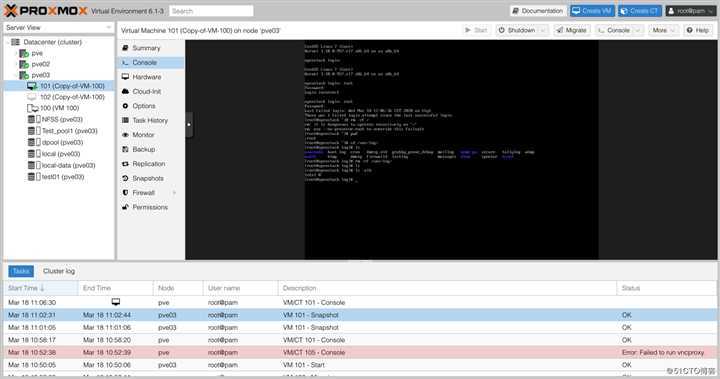This screenshot has height=379, width=720.
Task: Click the Description column header
Action: coord(447,288)
